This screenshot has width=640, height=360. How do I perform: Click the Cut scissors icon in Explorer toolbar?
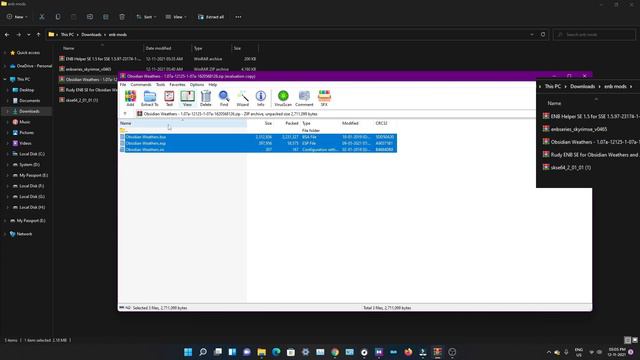(42, 17)
